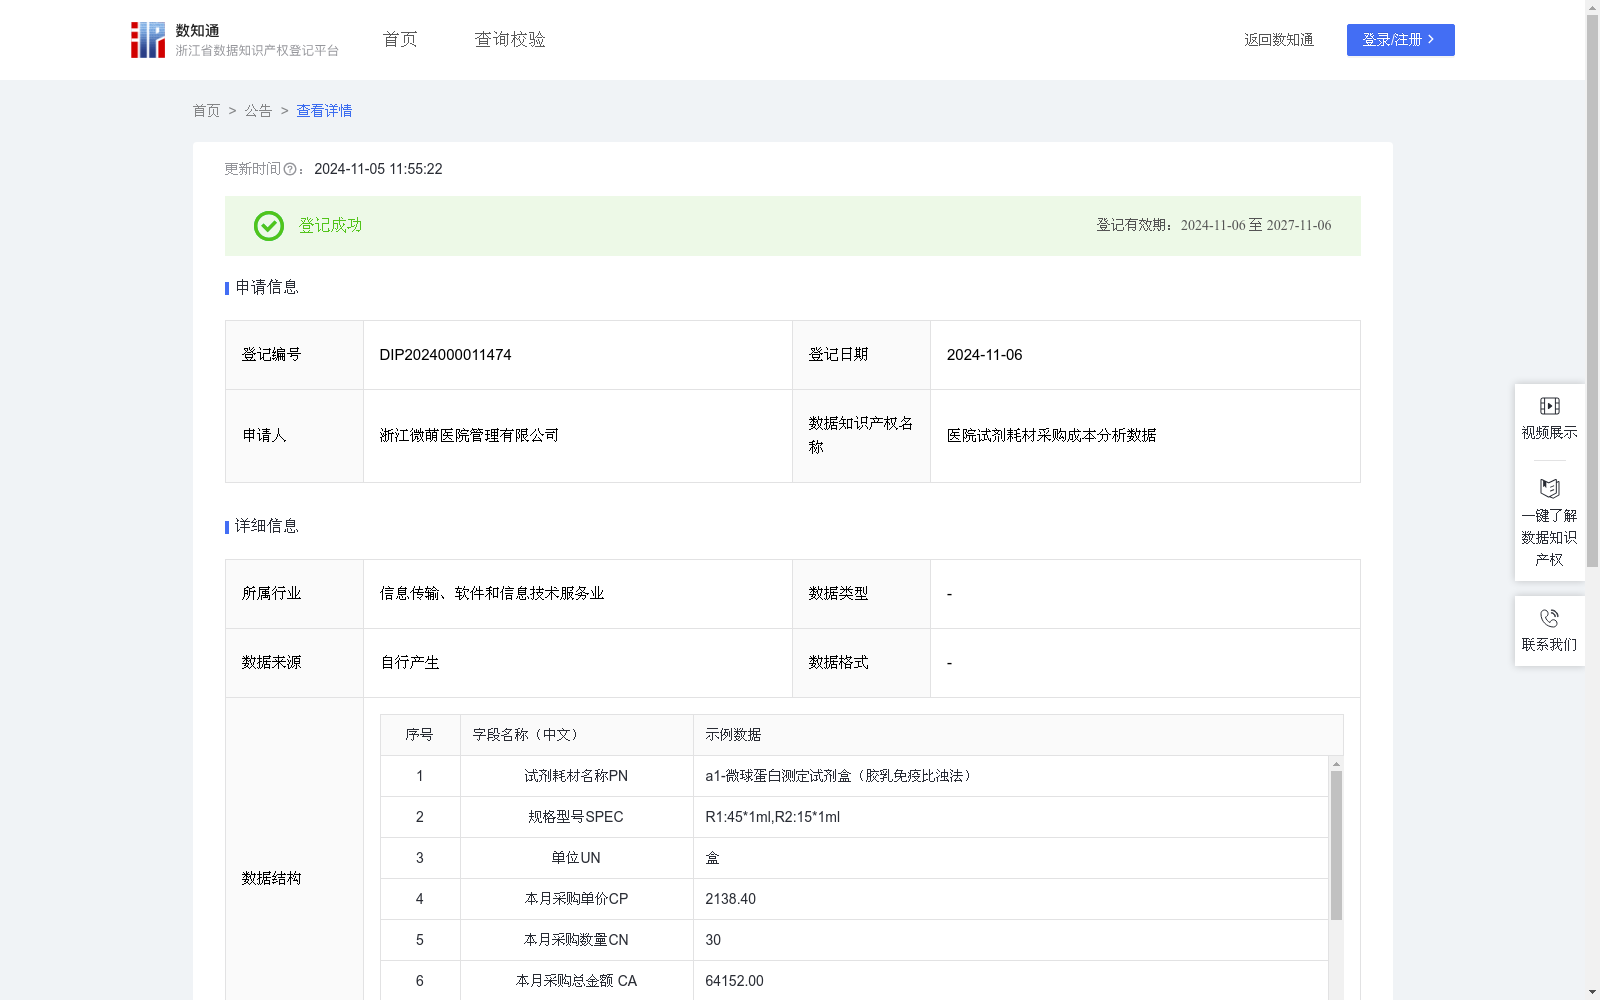1600x1000 pixels.
Task: Click the 数知通 platform logo icon
Action: (x=148, y=40)
